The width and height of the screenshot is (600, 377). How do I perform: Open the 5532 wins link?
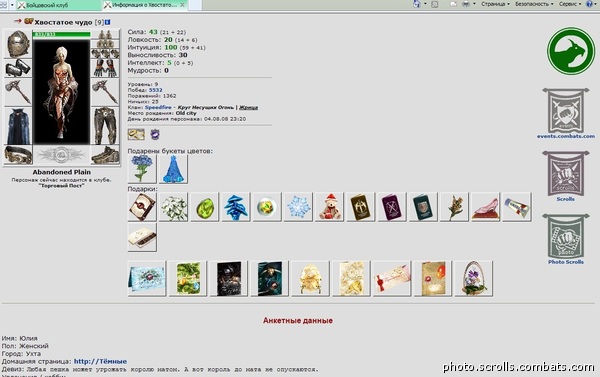coord(155,90)
